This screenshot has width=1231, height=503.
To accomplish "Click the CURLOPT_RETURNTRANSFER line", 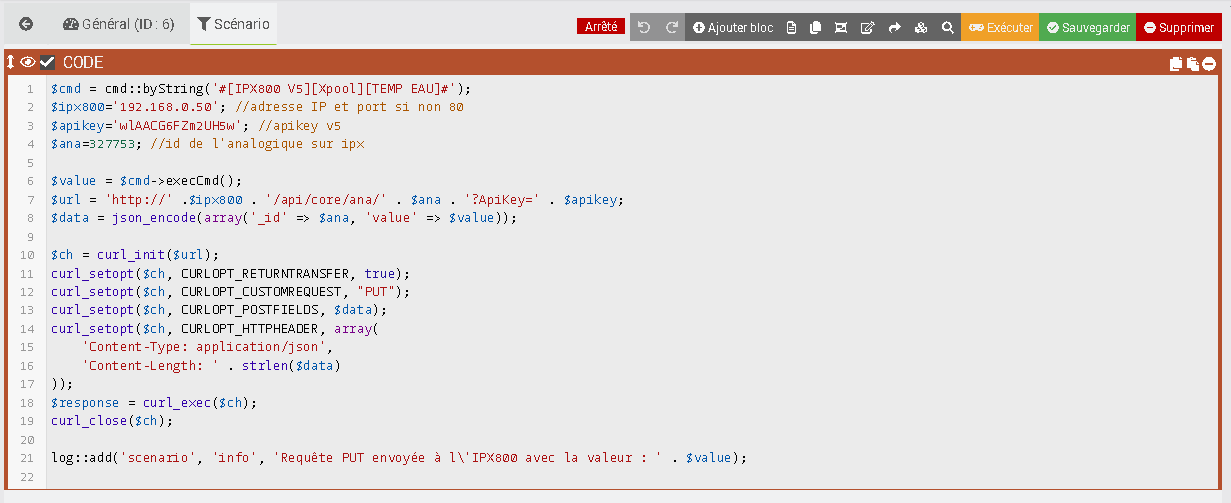I will [231, 274].
